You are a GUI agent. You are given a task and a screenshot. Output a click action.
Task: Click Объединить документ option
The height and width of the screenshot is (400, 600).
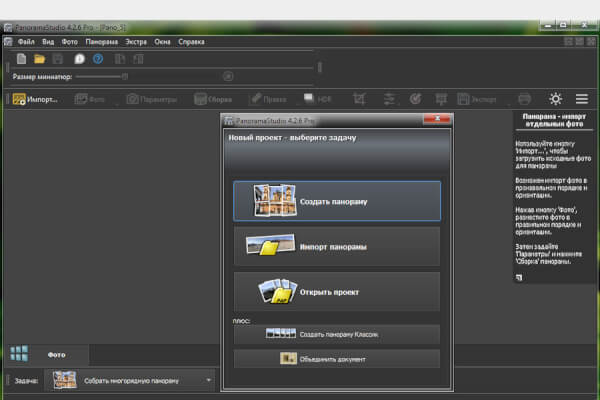pyautogui.click(x=337, y=359)
